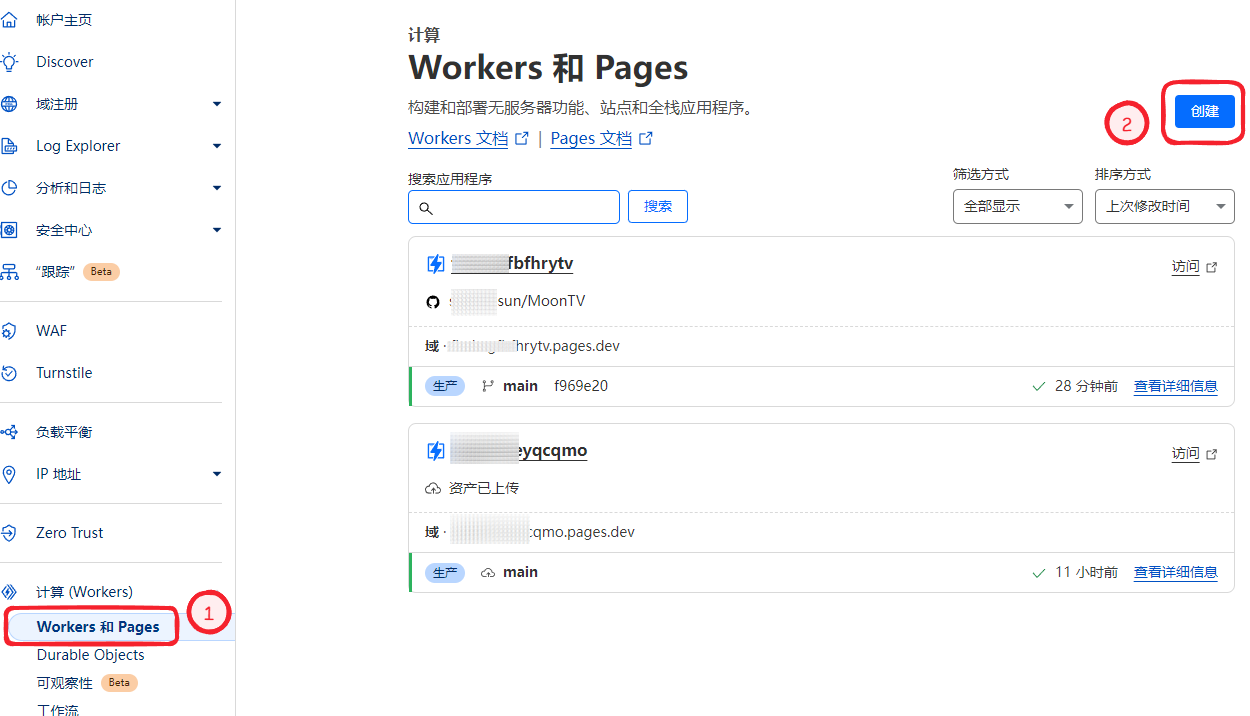
Task: Click the Pages icon beside fbfhrytv project
Action: click(x=436, y=264)
